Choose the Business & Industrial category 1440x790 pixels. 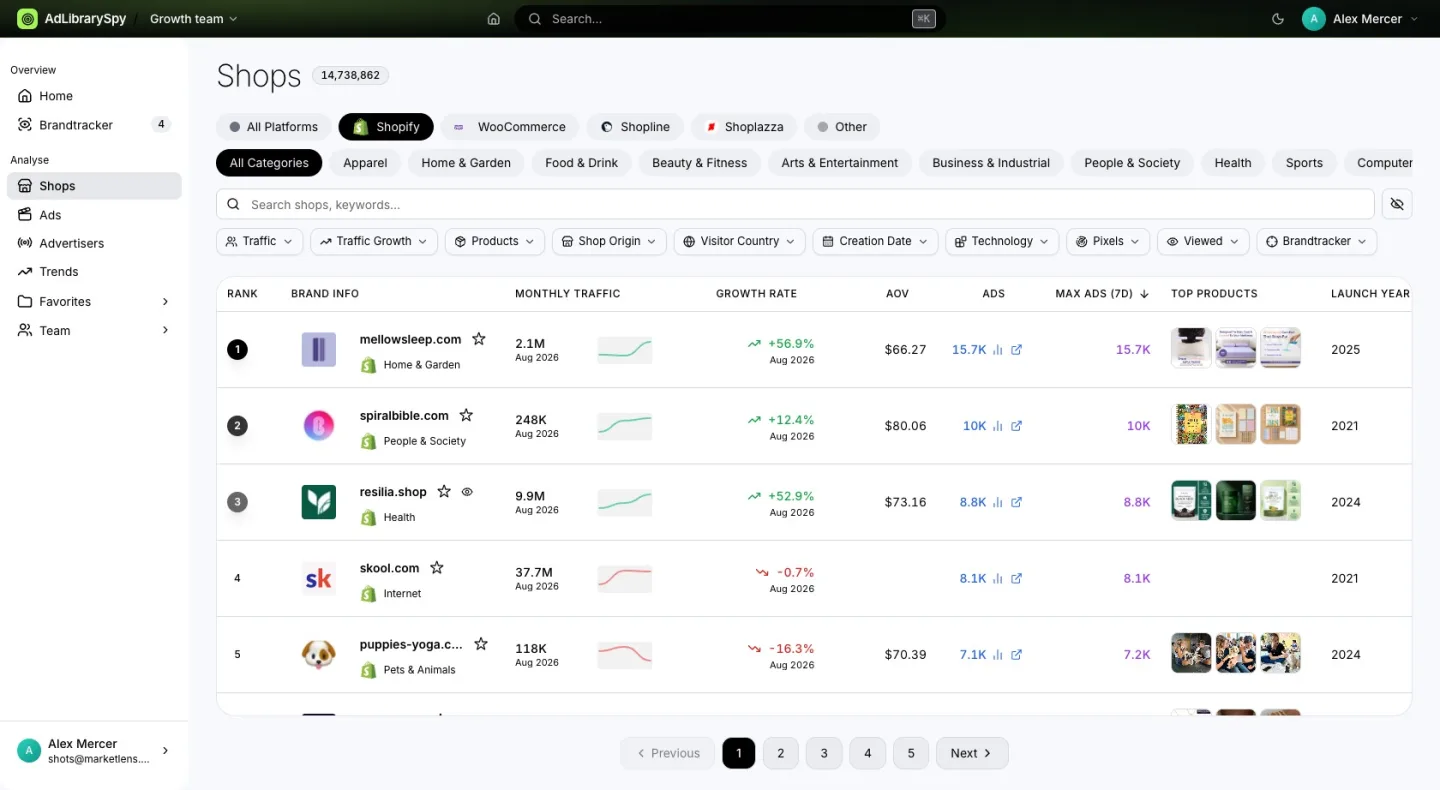991,163
